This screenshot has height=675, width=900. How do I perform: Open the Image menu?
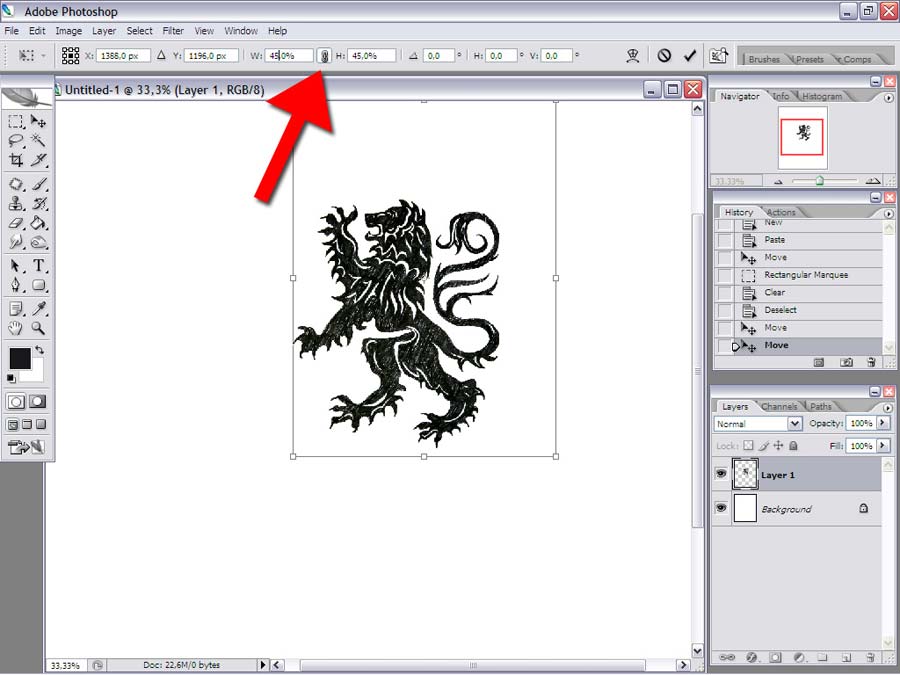[x=68, y=31]
